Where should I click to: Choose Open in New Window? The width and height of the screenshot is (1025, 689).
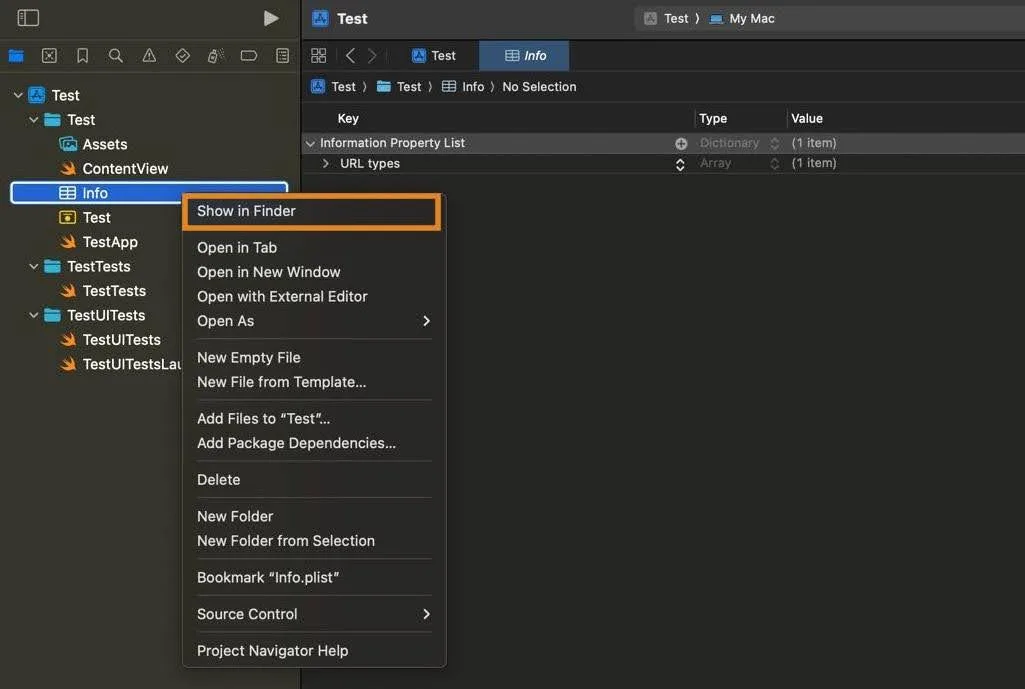click(314, 272)
